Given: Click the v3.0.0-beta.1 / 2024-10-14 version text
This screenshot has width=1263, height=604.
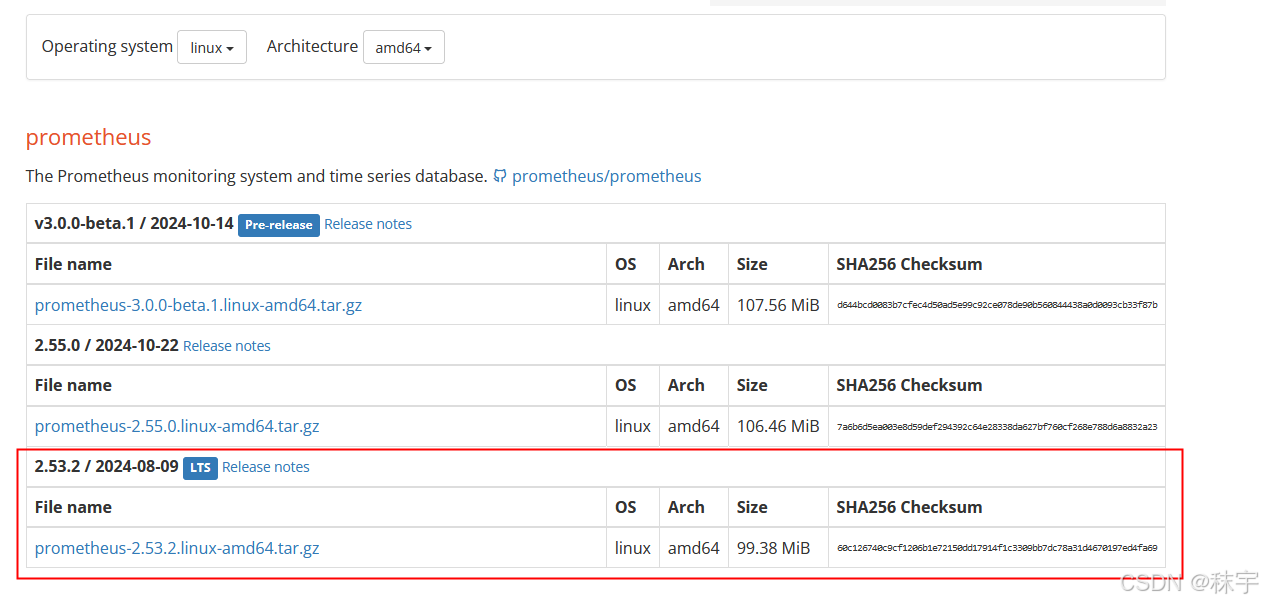Looking at the screenshot, I should coord(134,224).
